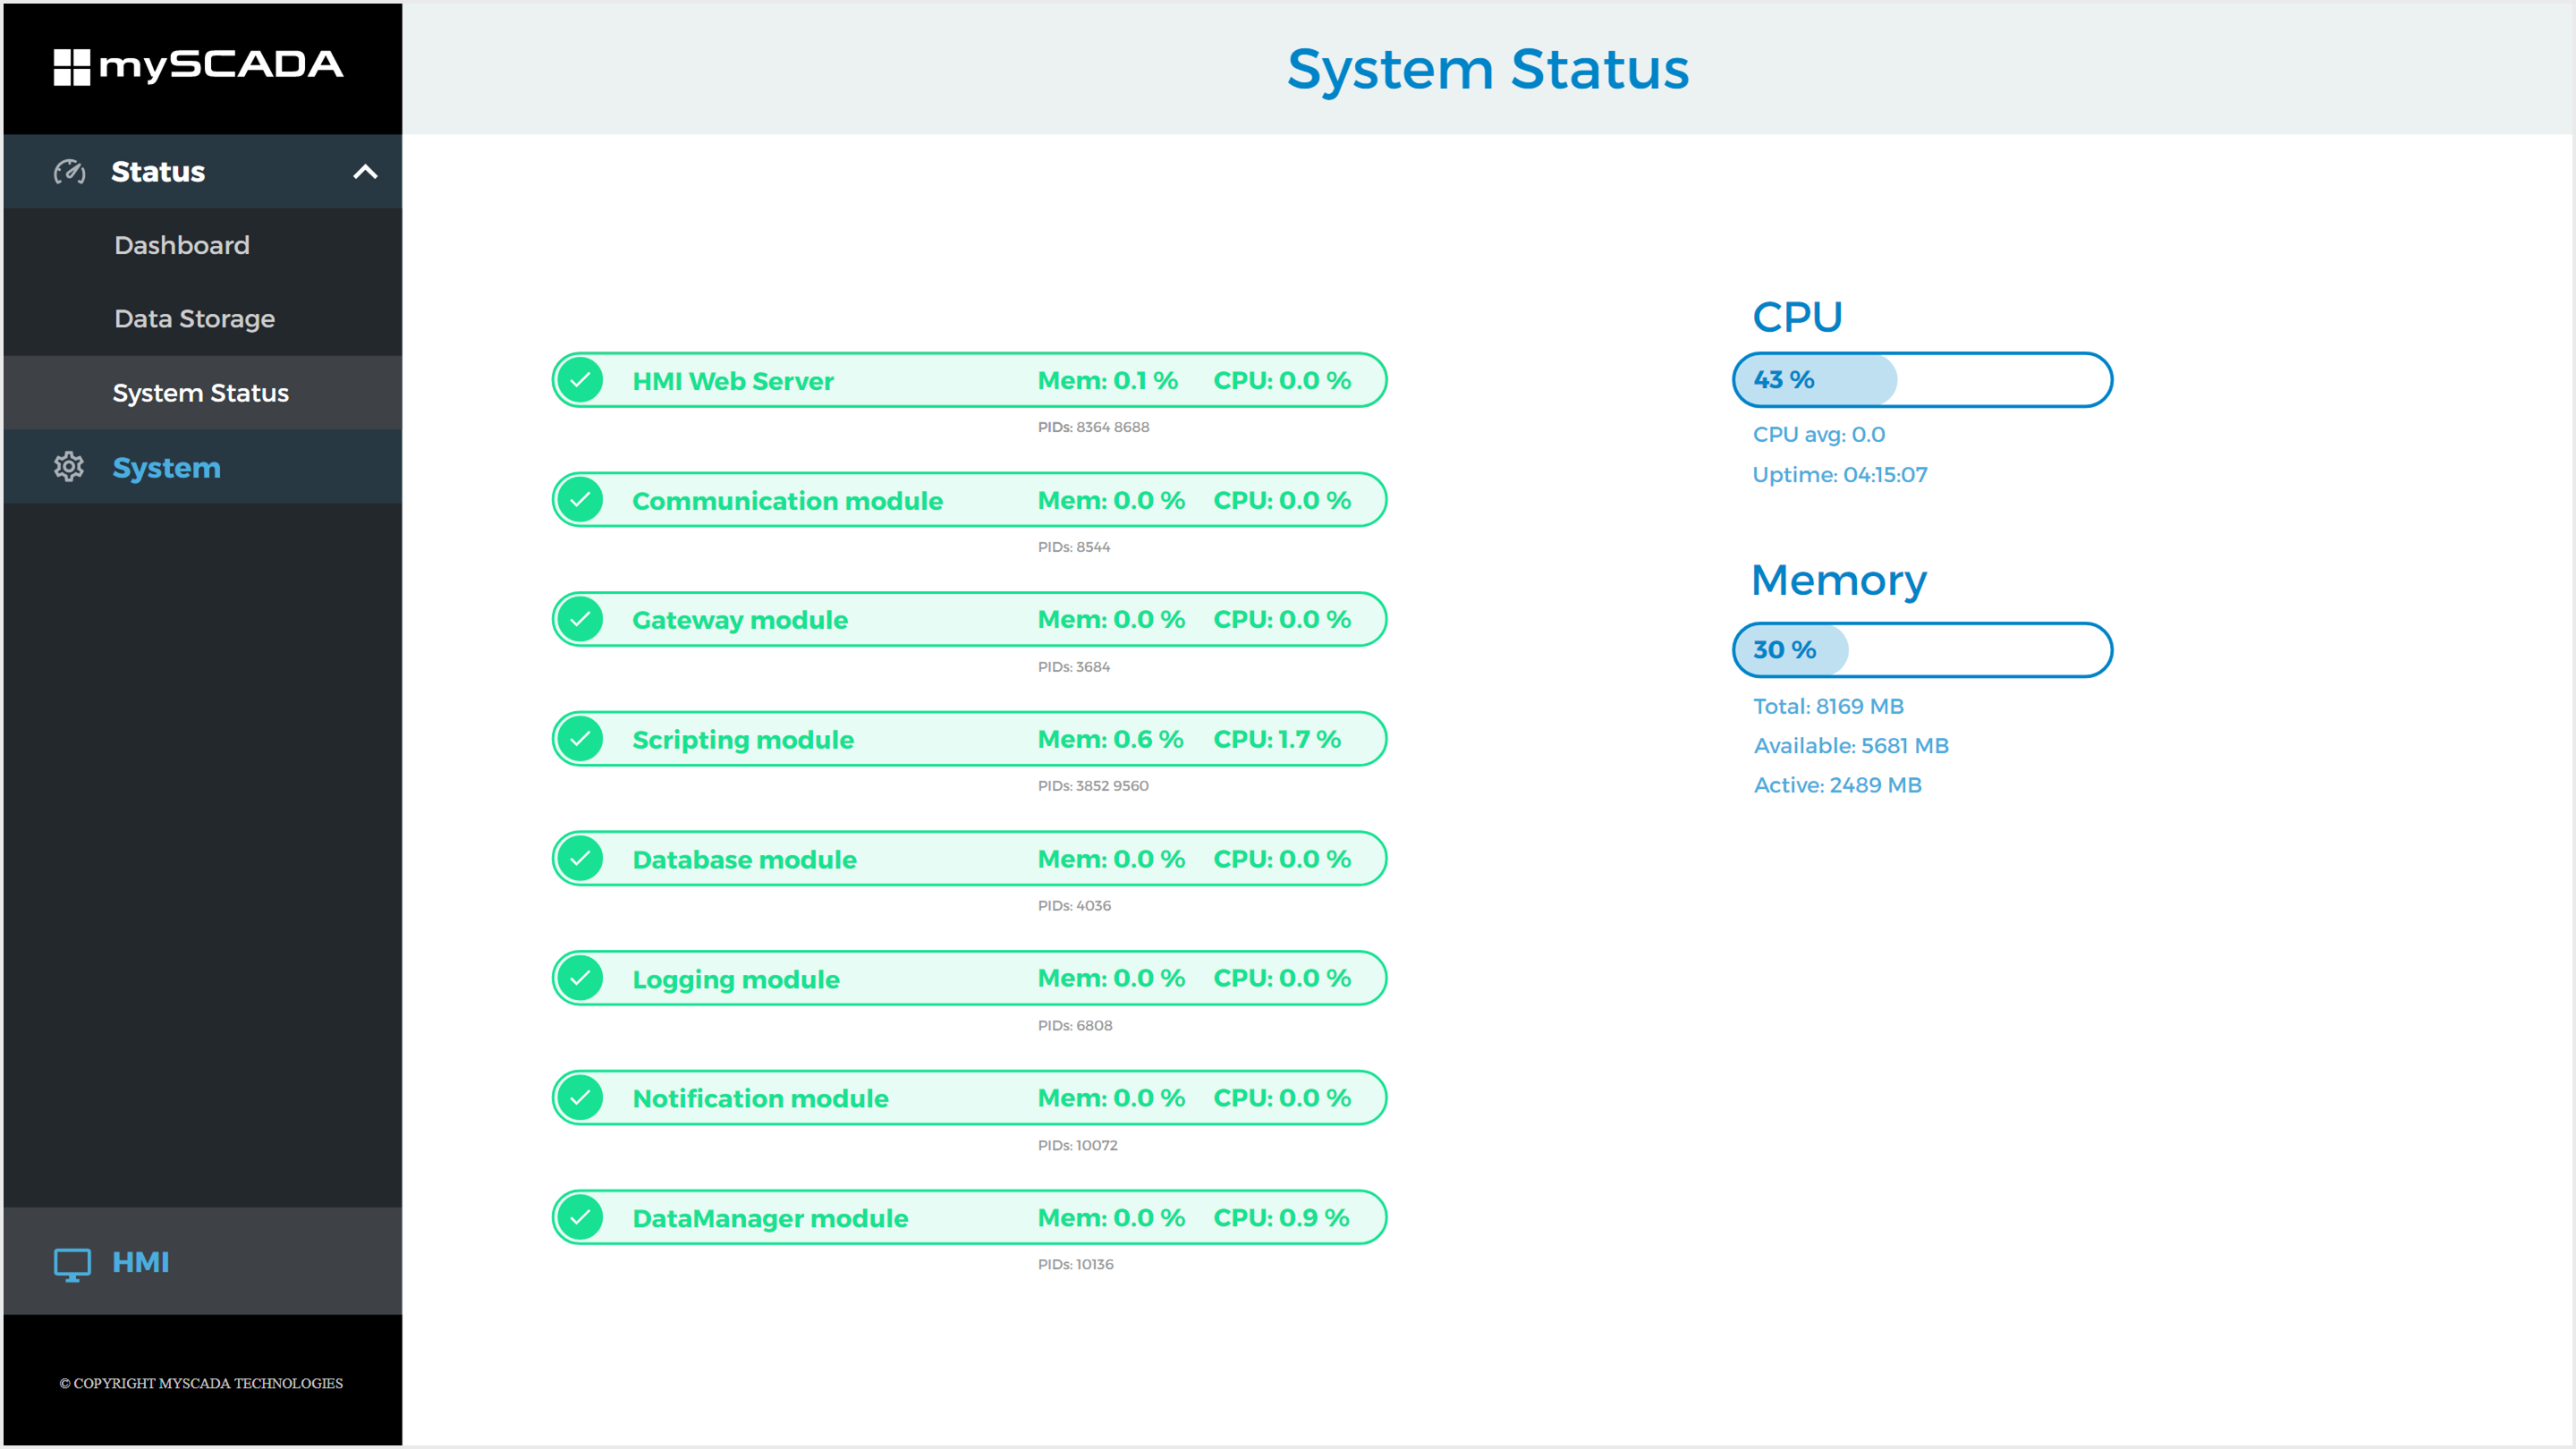Click PIDs 10072 text
Screen dimensions: 2576x1449
1078,1146
